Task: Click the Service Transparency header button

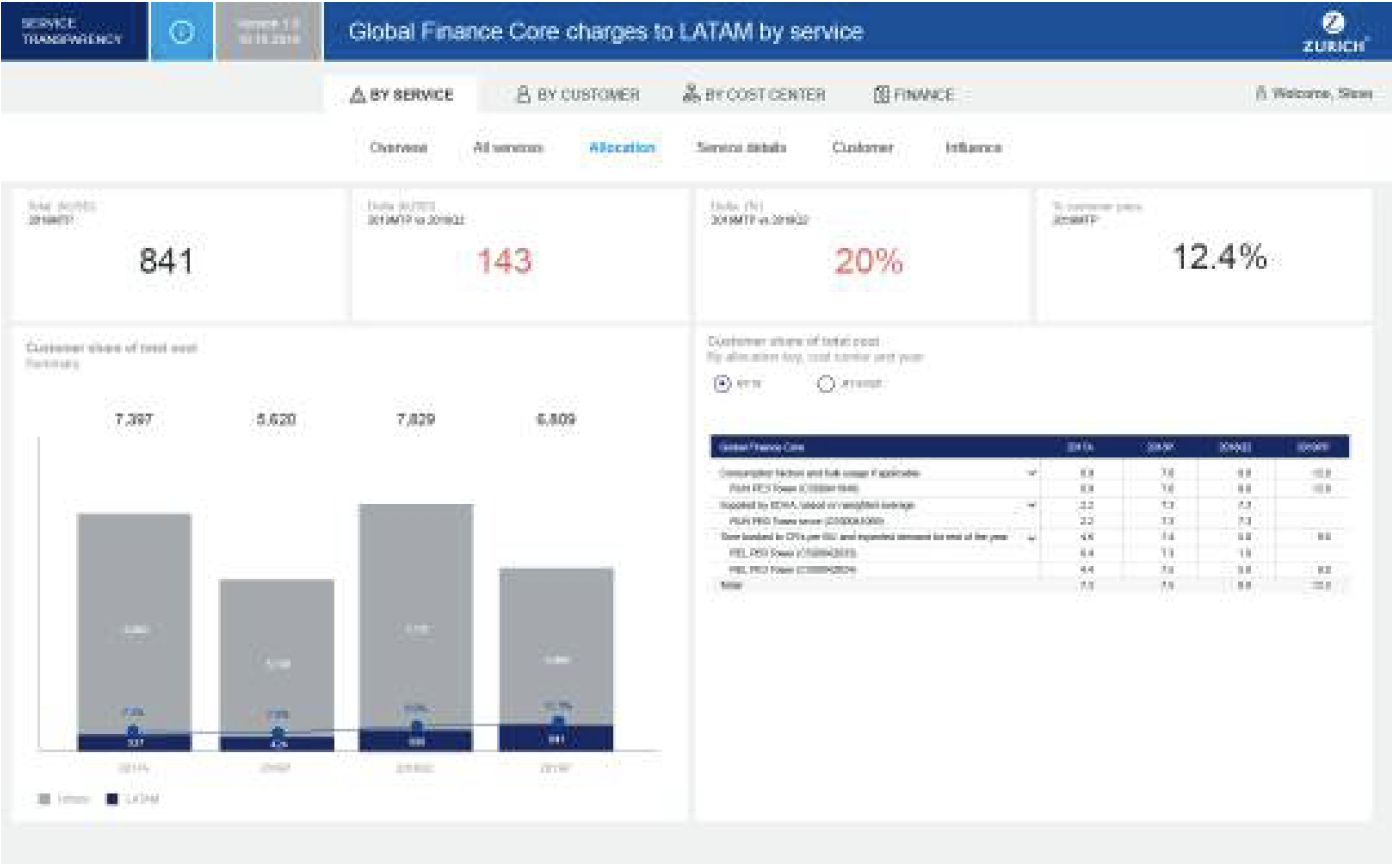Action: pos(72,32)
